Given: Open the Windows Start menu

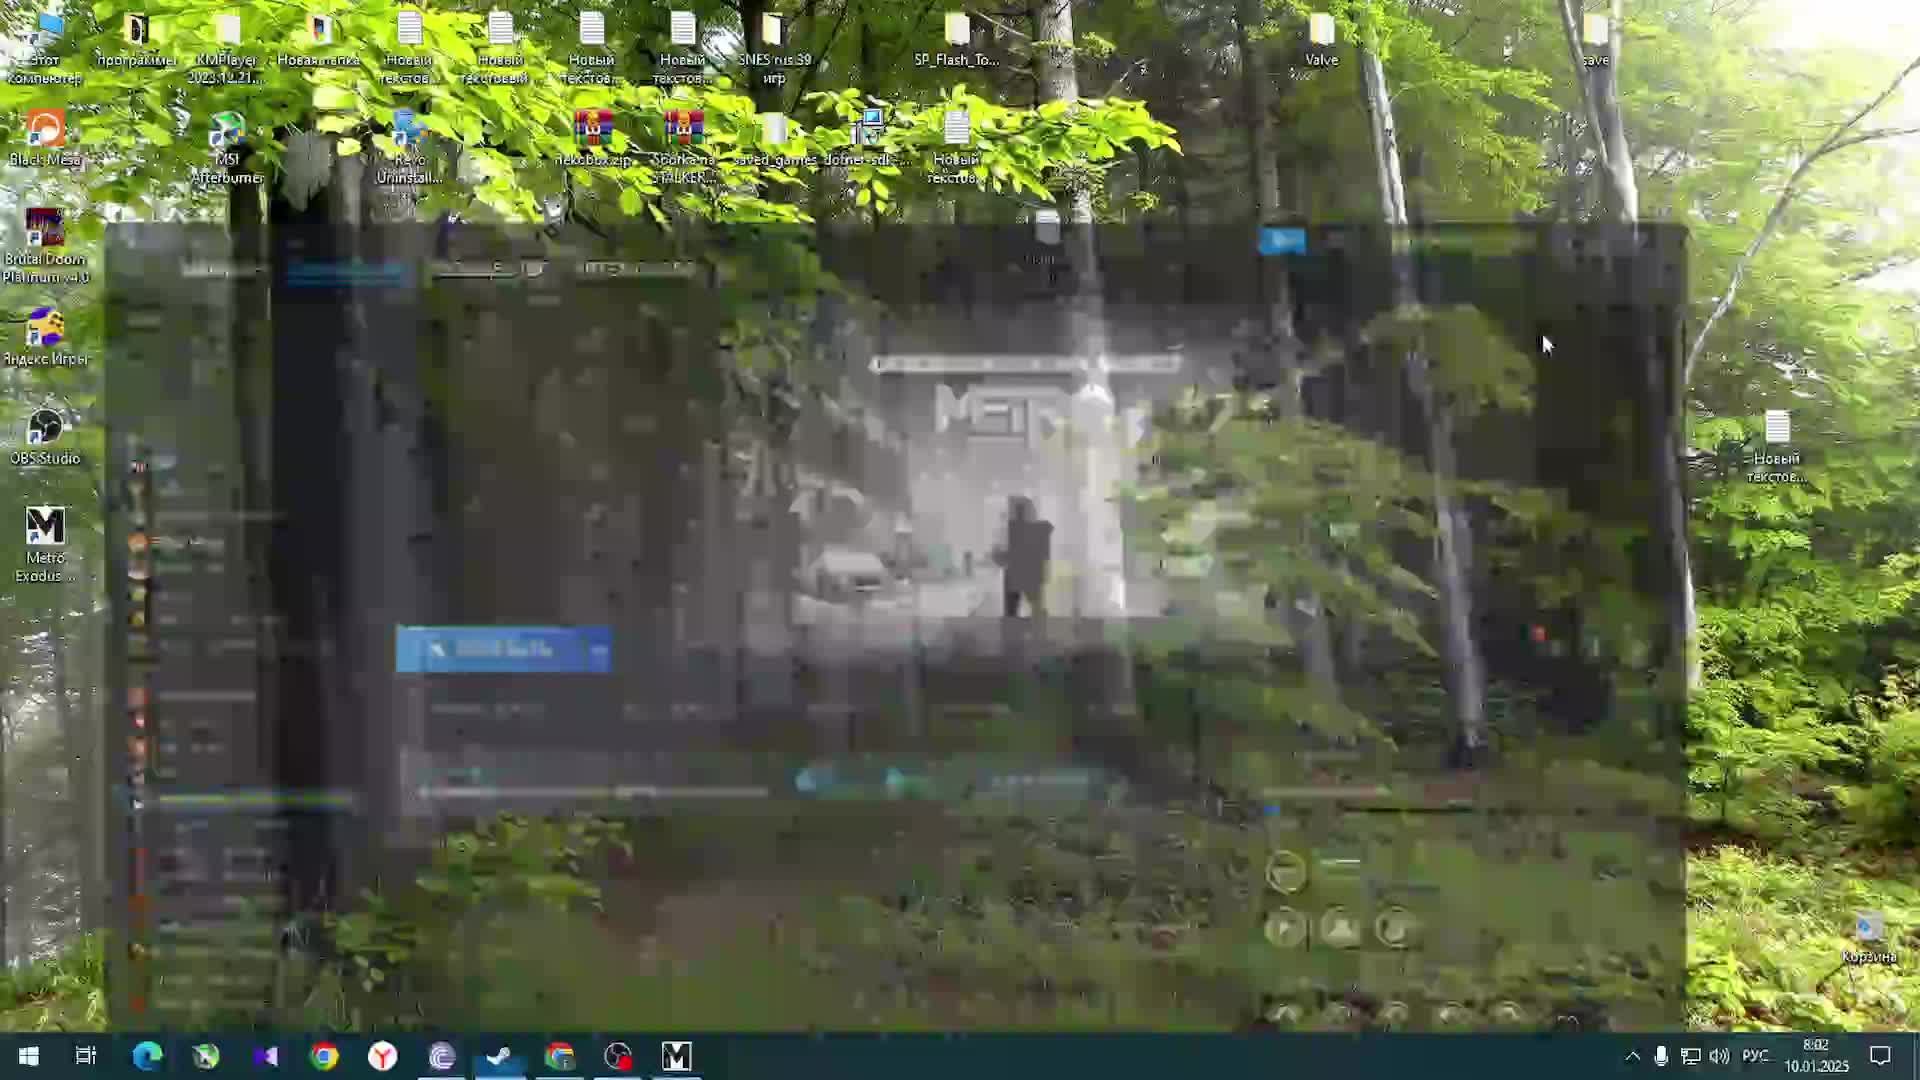Looking at the screenshot, I should tap(28, 1056).
